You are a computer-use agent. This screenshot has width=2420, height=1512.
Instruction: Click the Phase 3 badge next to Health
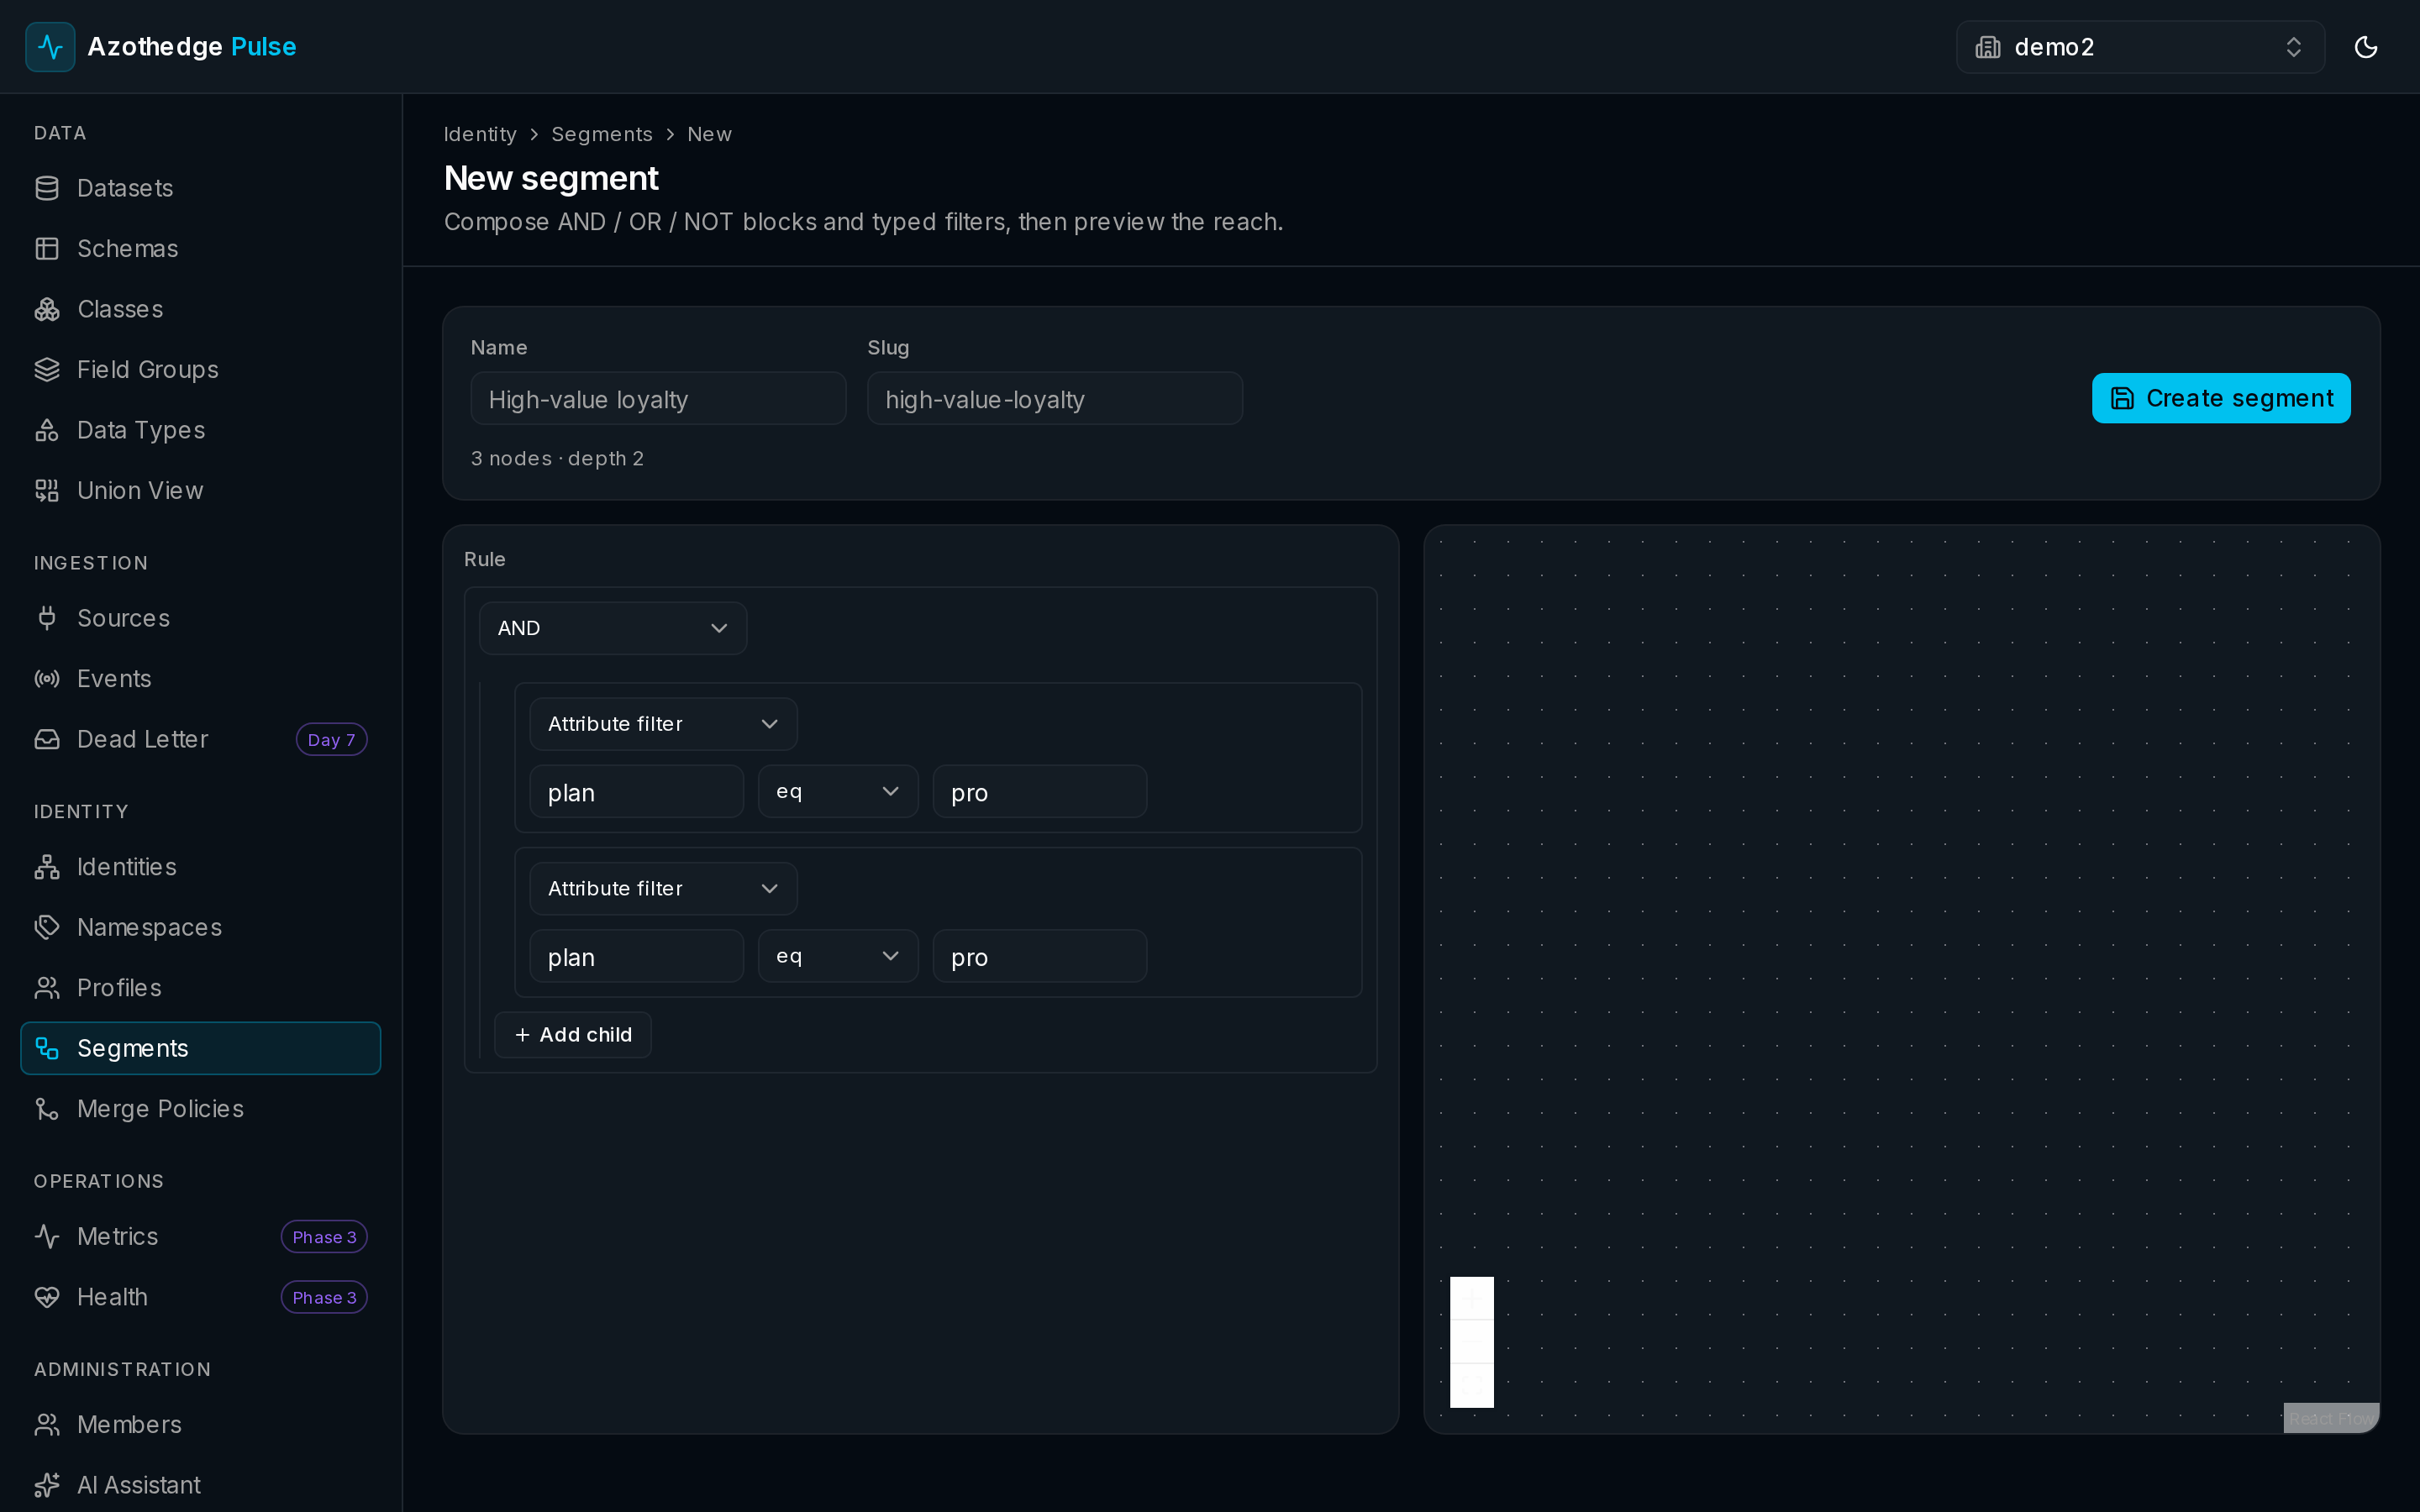324,1298
